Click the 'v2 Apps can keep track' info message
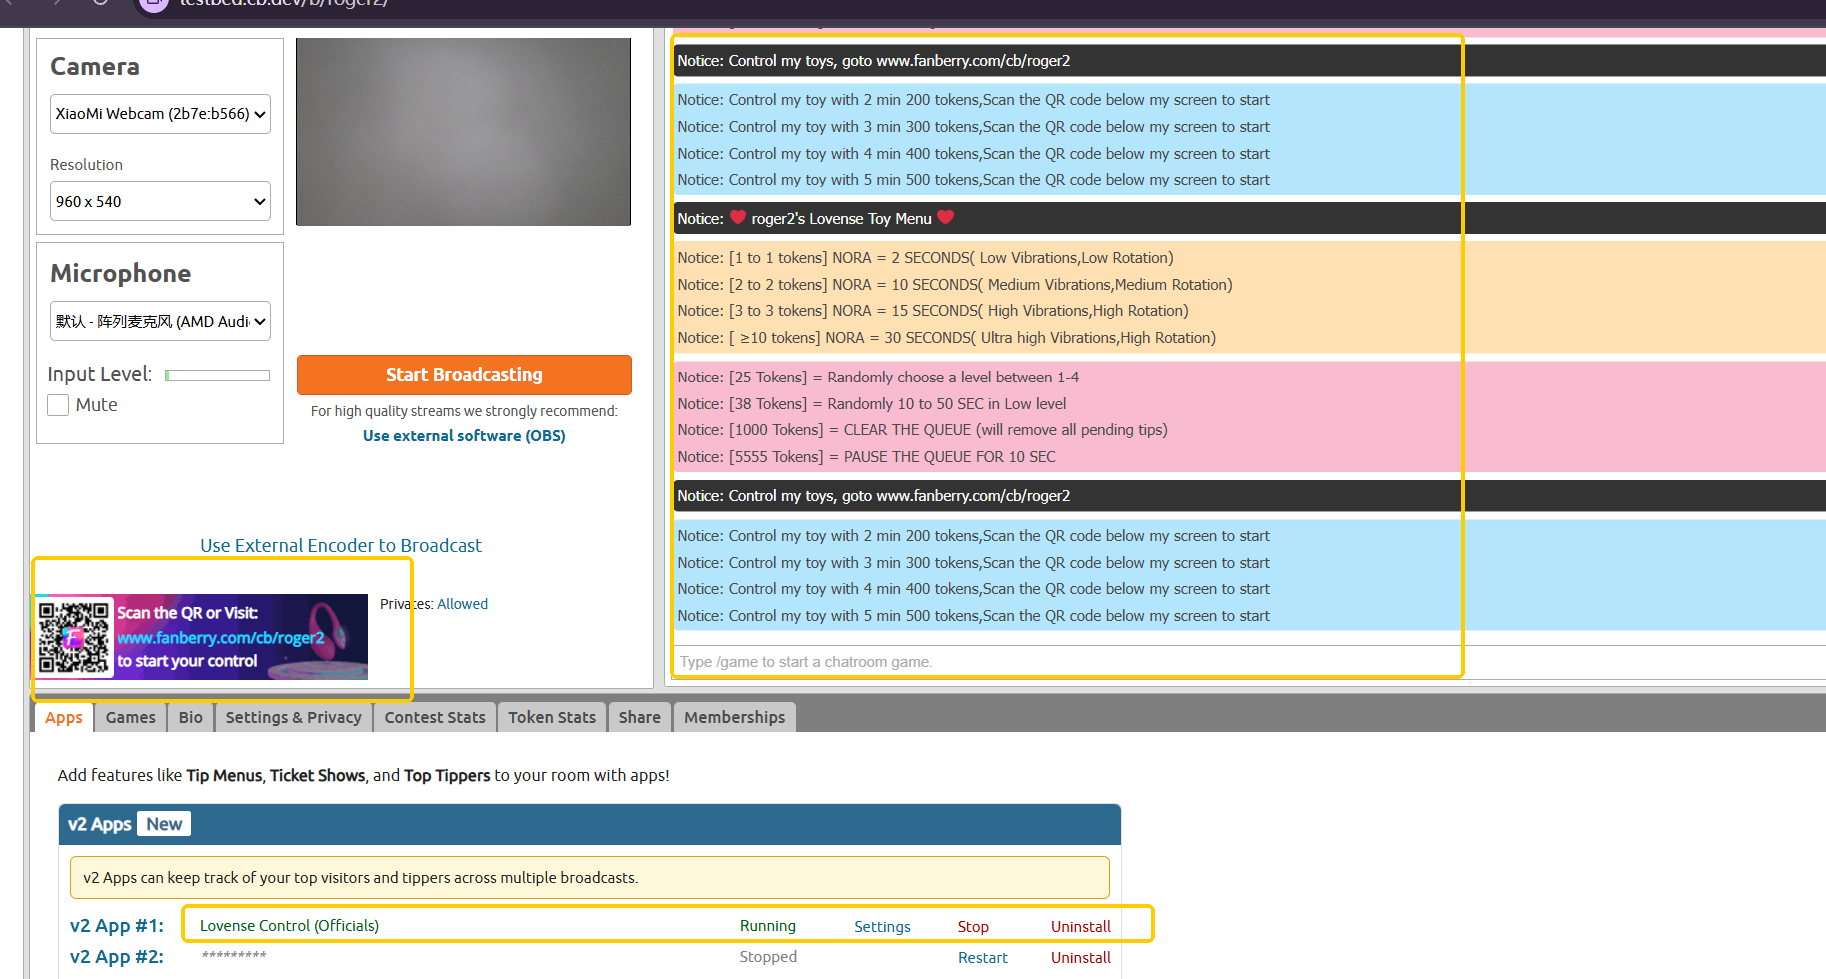Screen dimensions: 1826x979 pos(590,878)
